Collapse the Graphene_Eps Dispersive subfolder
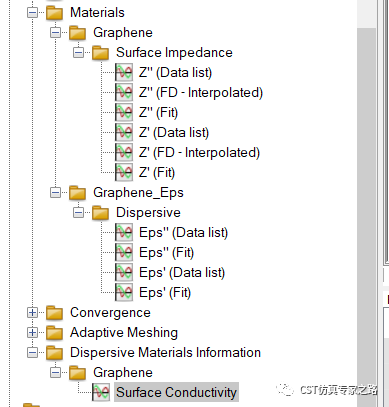This screenshot has width=389, height=407. (79, 213)
